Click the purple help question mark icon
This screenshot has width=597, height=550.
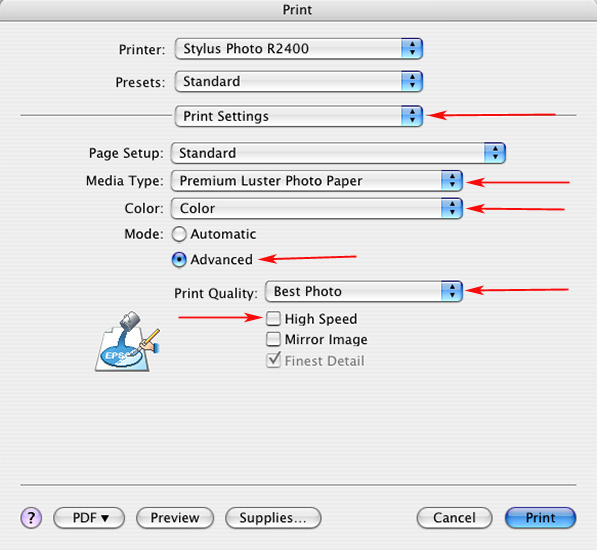[x=31, y=518]
